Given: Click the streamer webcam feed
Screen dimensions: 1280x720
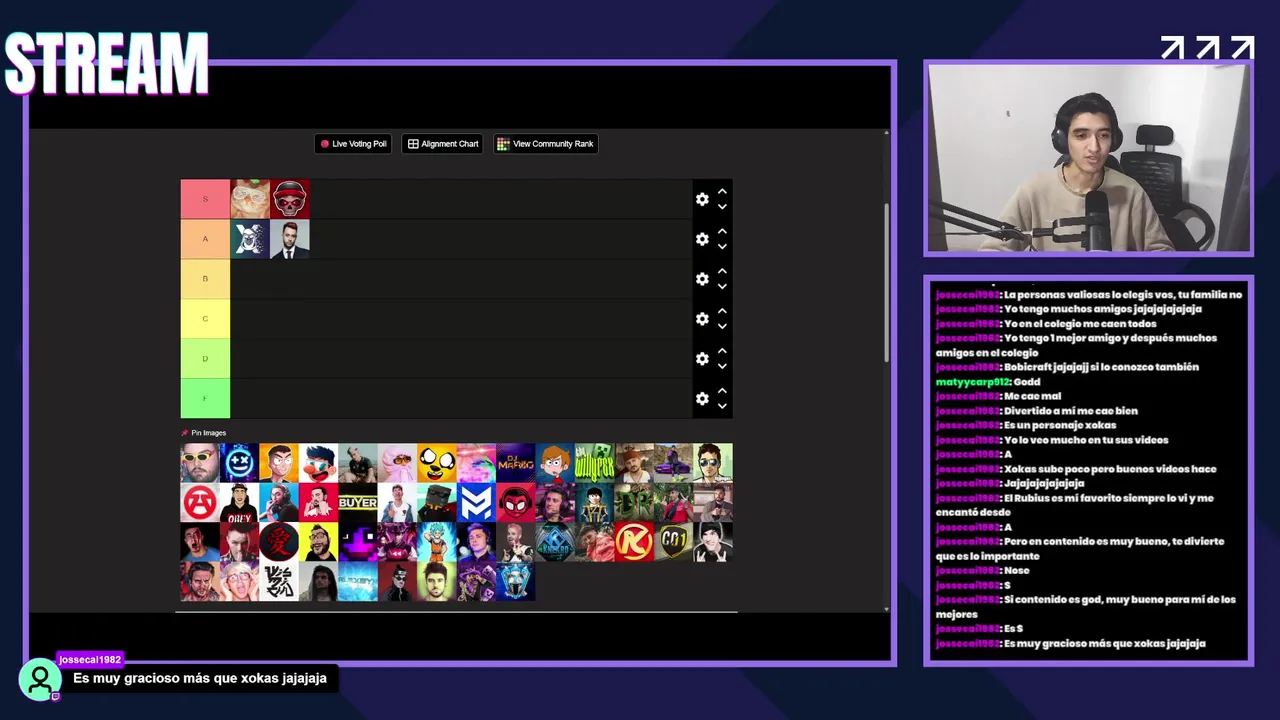Looking at the screenshot, I should pos(1088,158).
